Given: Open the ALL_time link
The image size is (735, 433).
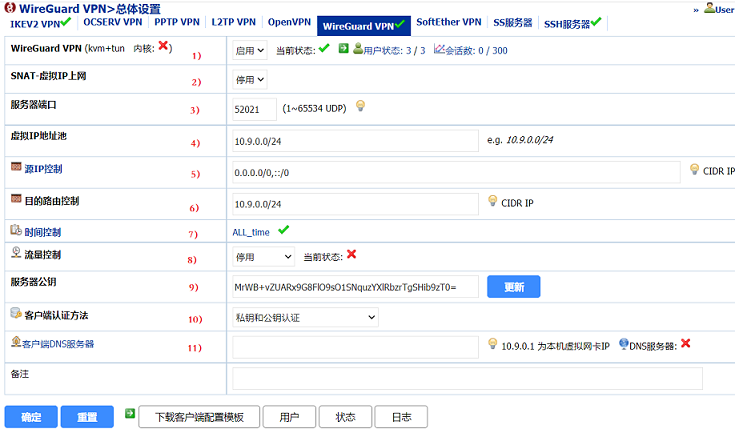Looking at the screenshot, I should pos(251,232).
